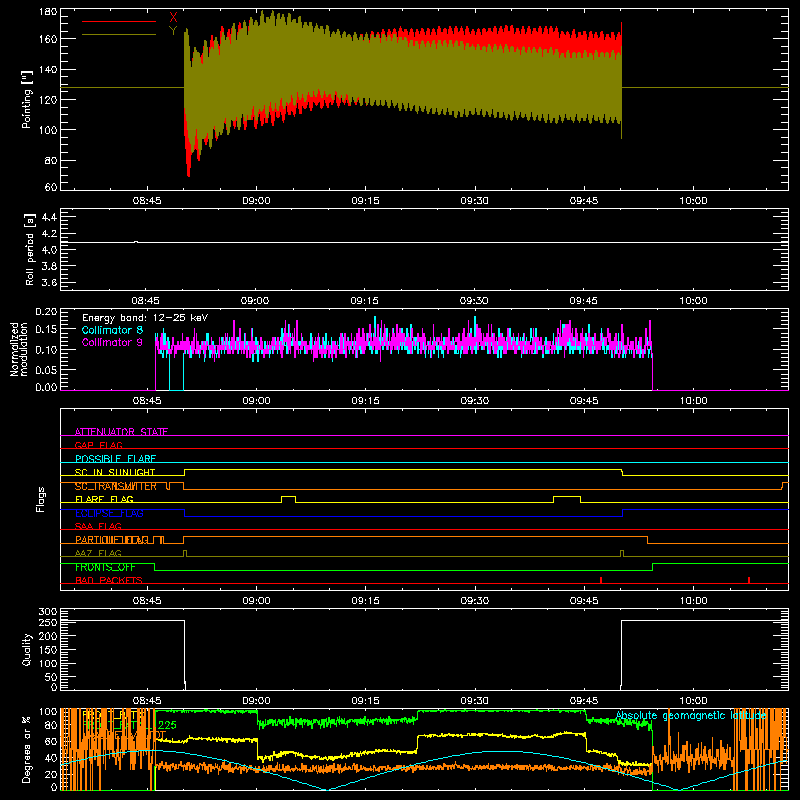The image size is (800, 800).
Task: Click the 'Quality' y-axis title
Action: [x=27, y=649]
